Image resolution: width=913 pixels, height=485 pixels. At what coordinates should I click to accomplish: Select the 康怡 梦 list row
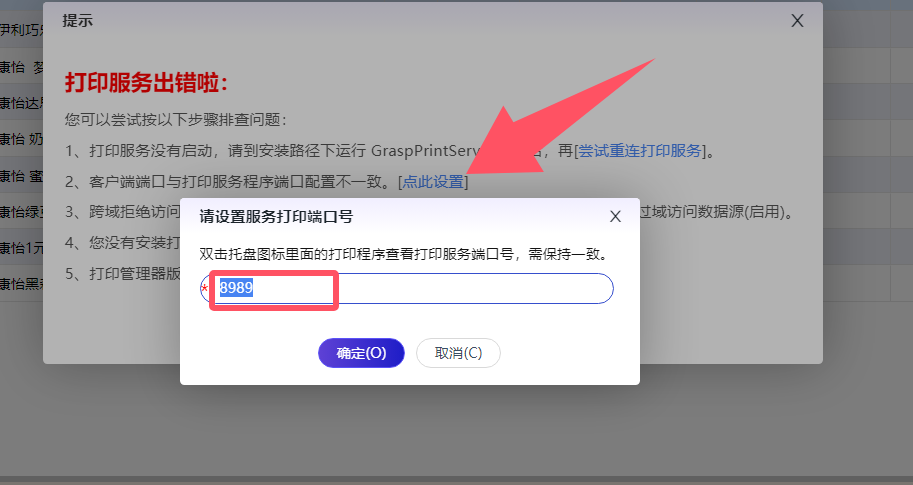[20, 68]
